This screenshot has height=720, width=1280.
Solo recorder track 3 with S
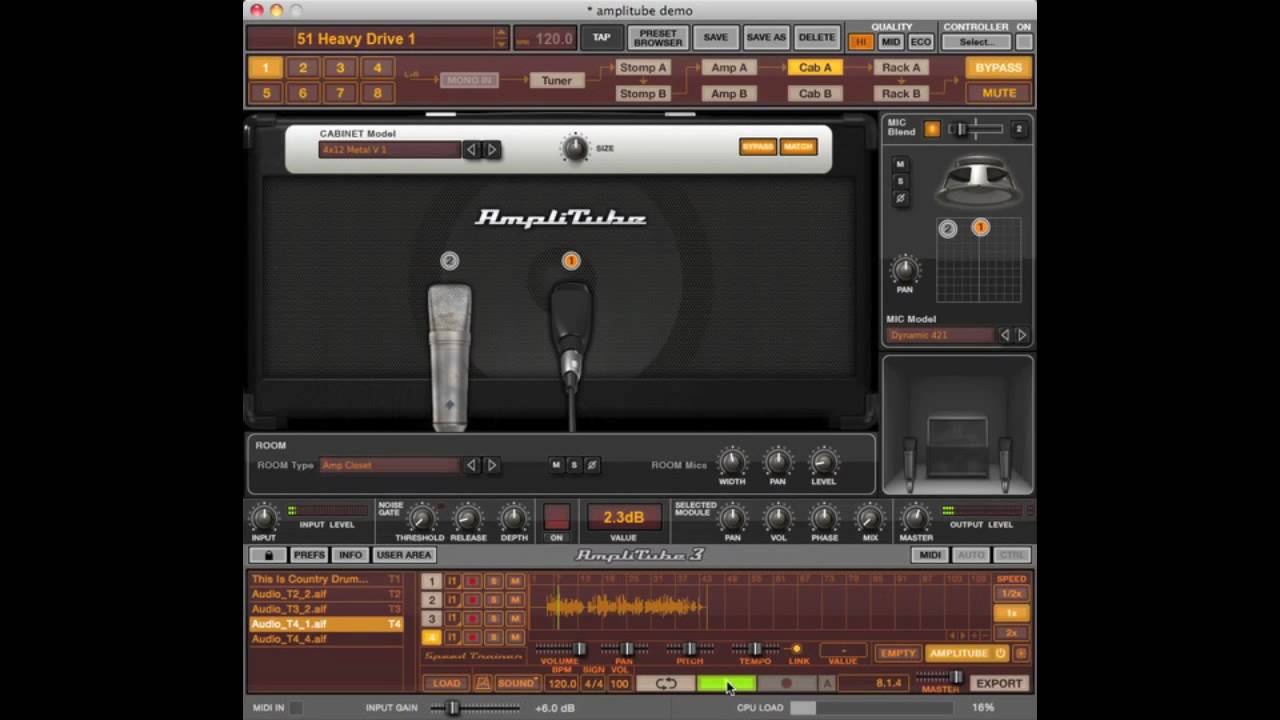pyautogui.click(x=494, y=618)
